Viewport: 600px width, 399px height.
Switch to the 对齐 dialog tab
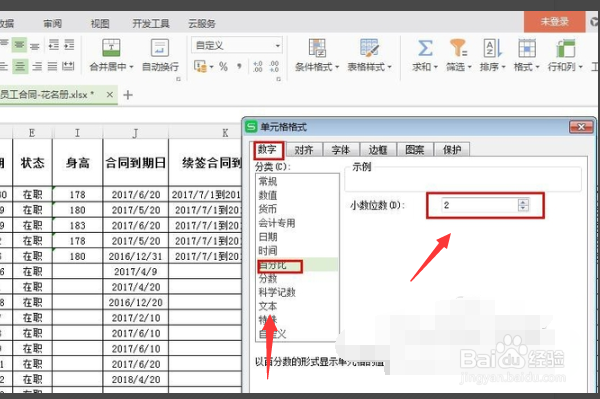pos(304,150)
